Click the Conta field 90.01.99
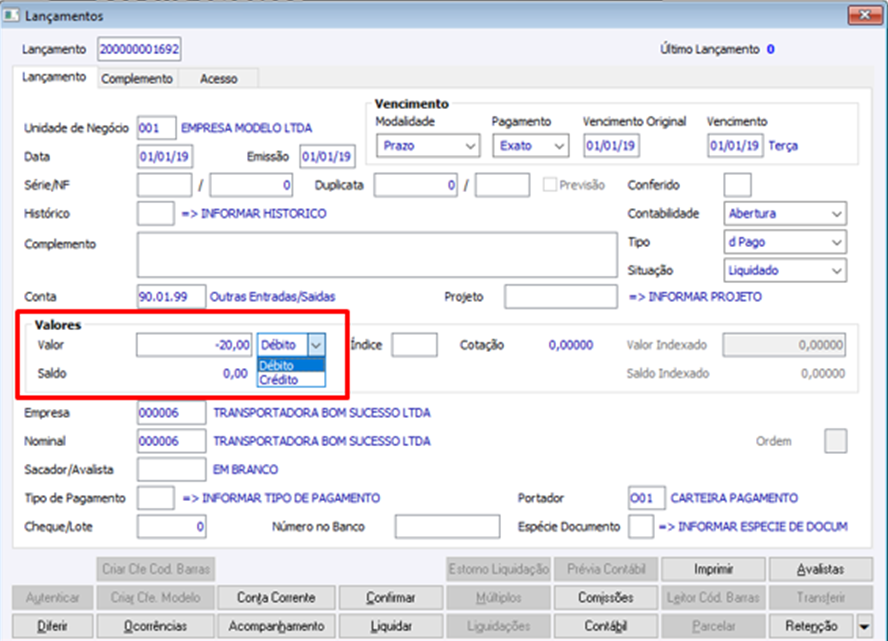The width and height of the screenshot is (888, 641). click(x=172, y=297)
